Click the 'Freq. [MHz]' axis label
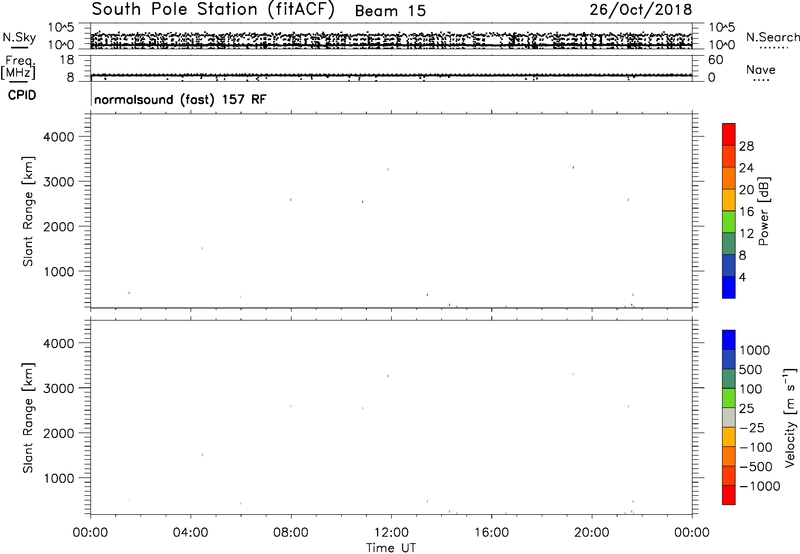Screen dimensions: 800x554 (19, 67)
